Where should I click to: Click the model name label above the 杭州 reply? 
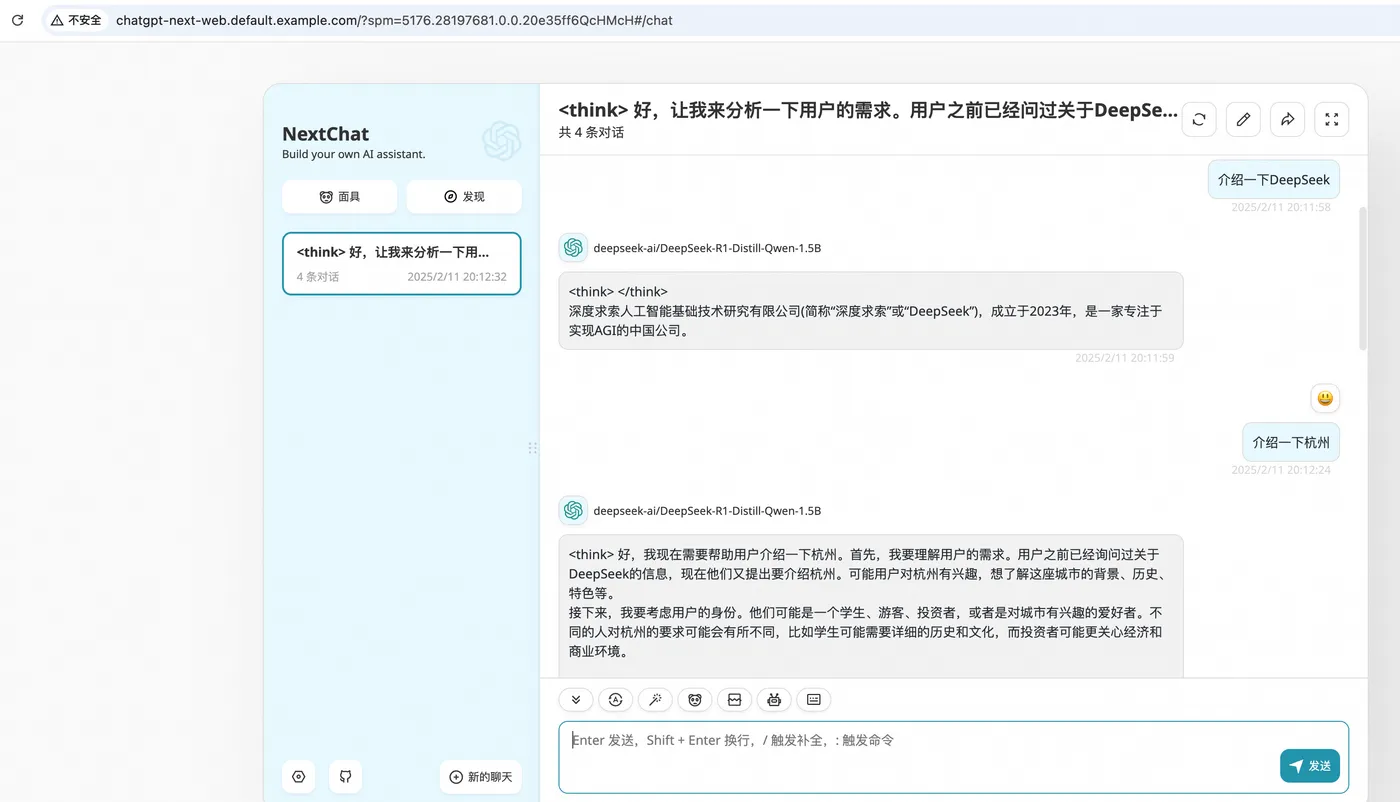pyautogui.click(x=707, y=510)
